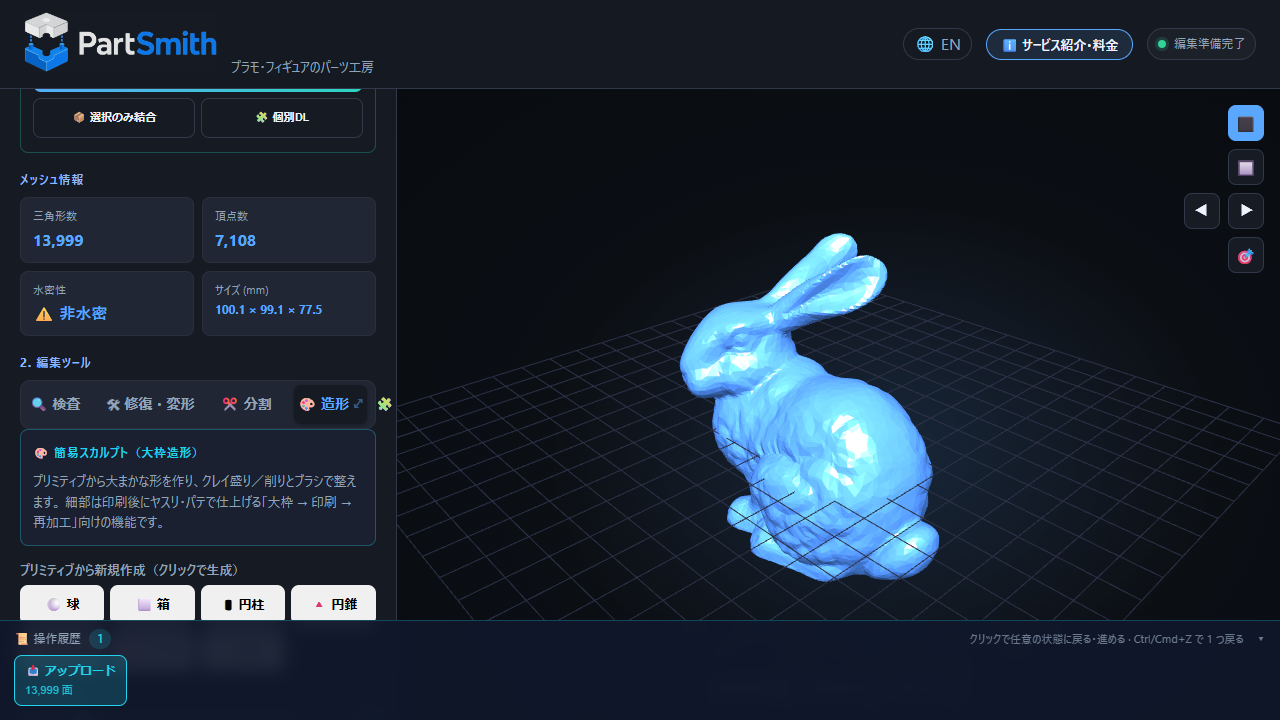The height and width of the screenshot is (720, 1280).
Task: Click the メッシュ情報 section header
Action: point(51,180)
